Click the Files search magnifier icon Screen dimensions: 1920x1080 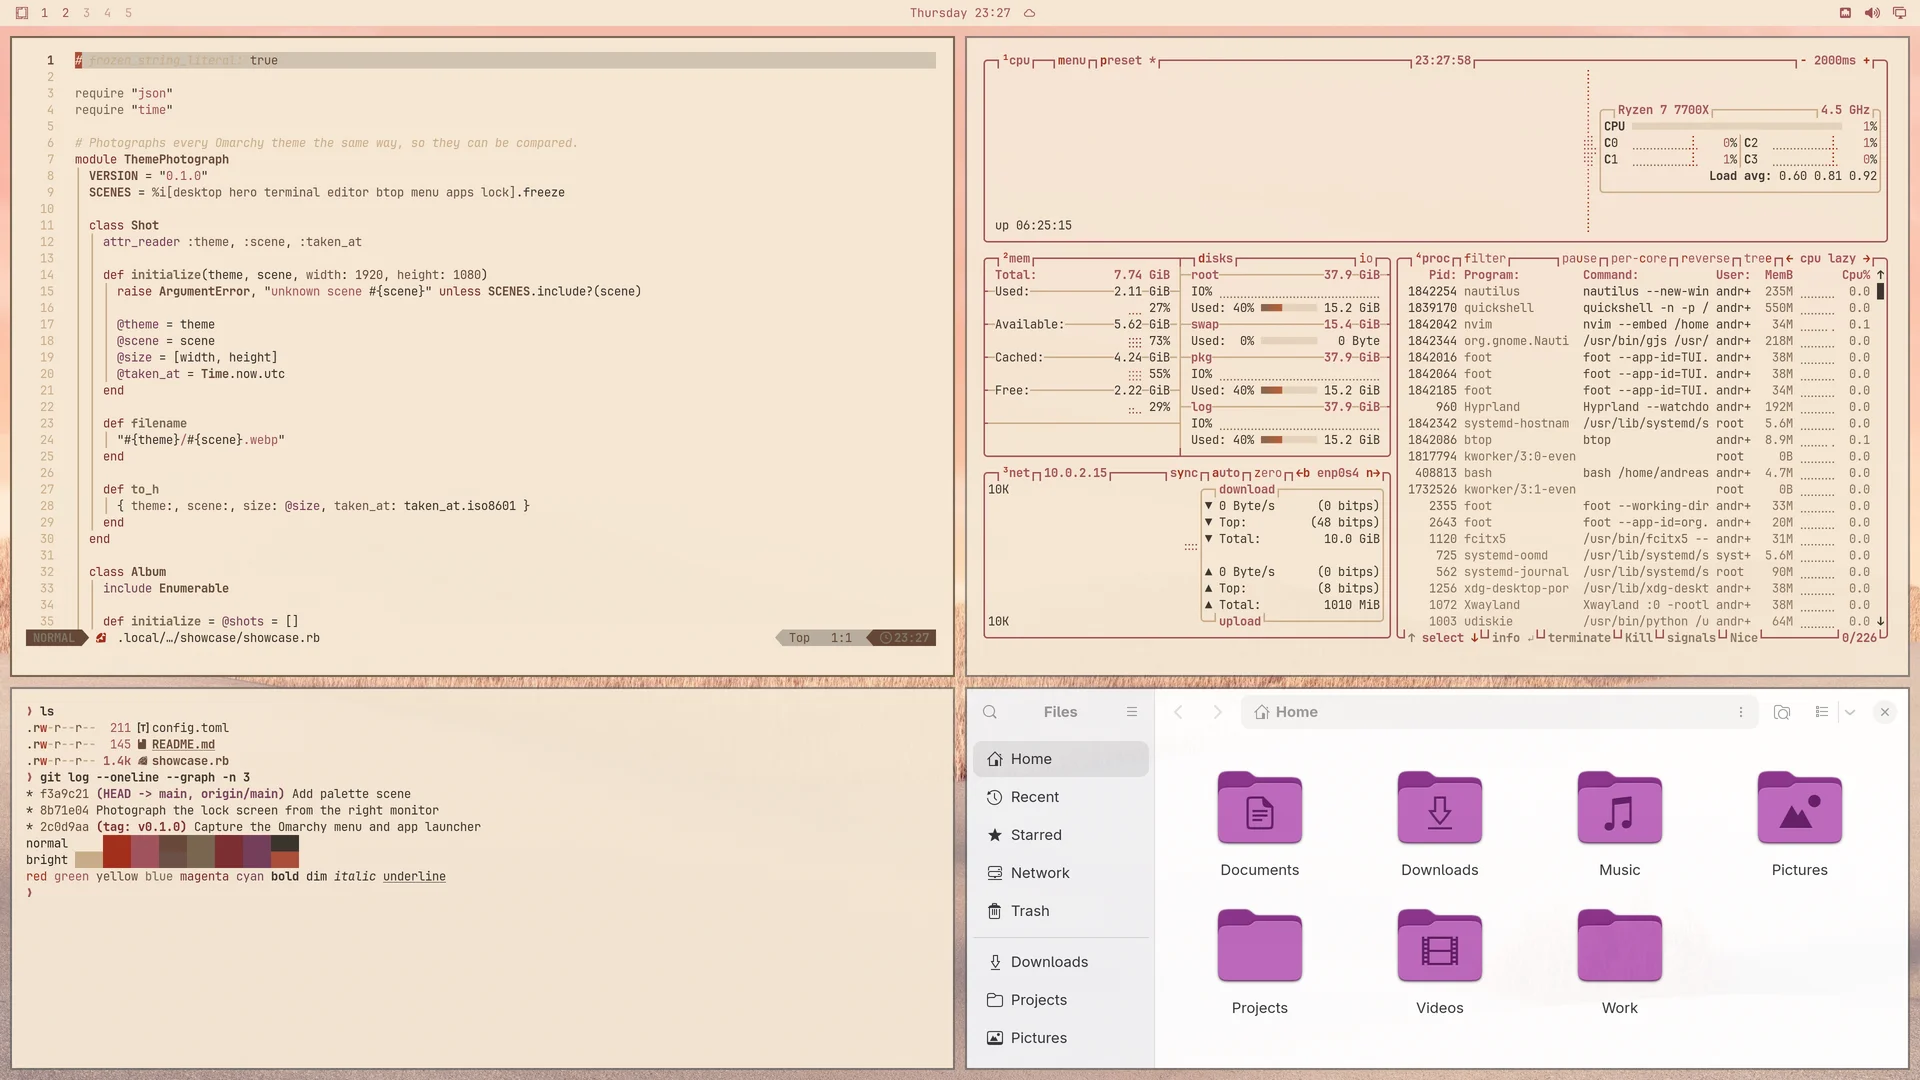click(990, 712)
